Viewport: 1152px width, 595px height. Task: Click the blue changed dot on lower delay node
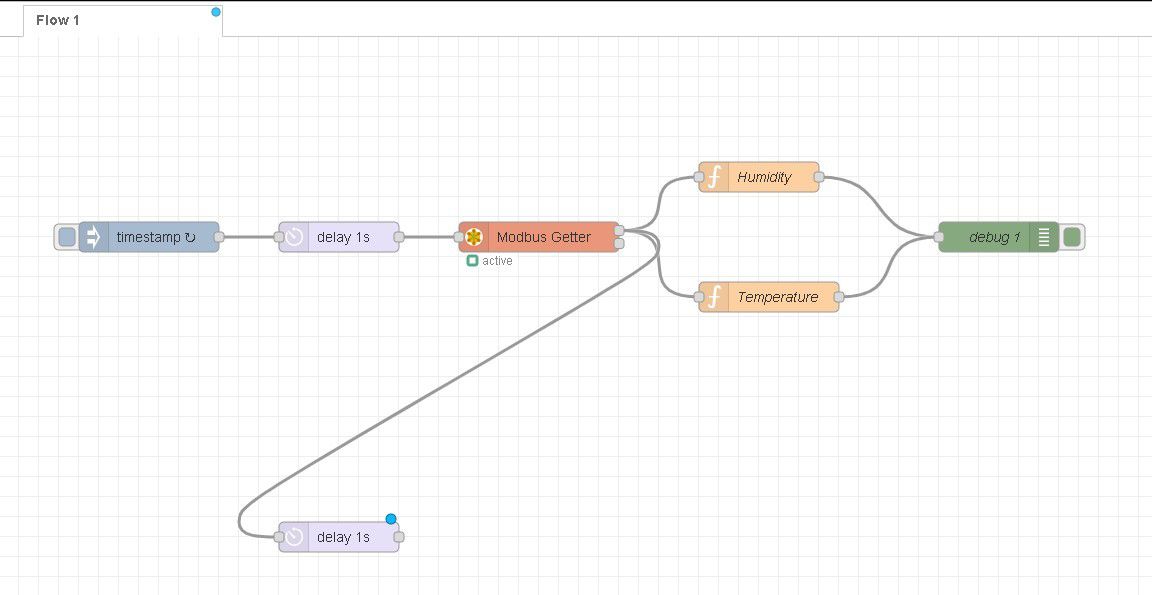(x=391, y=519)
